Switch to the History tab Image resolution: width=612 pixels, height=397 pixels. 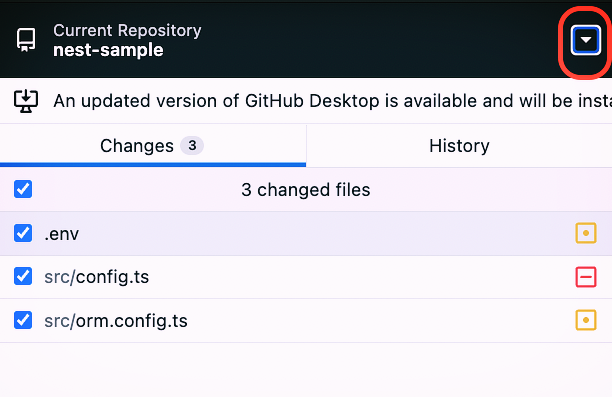(x=459, y=146)
